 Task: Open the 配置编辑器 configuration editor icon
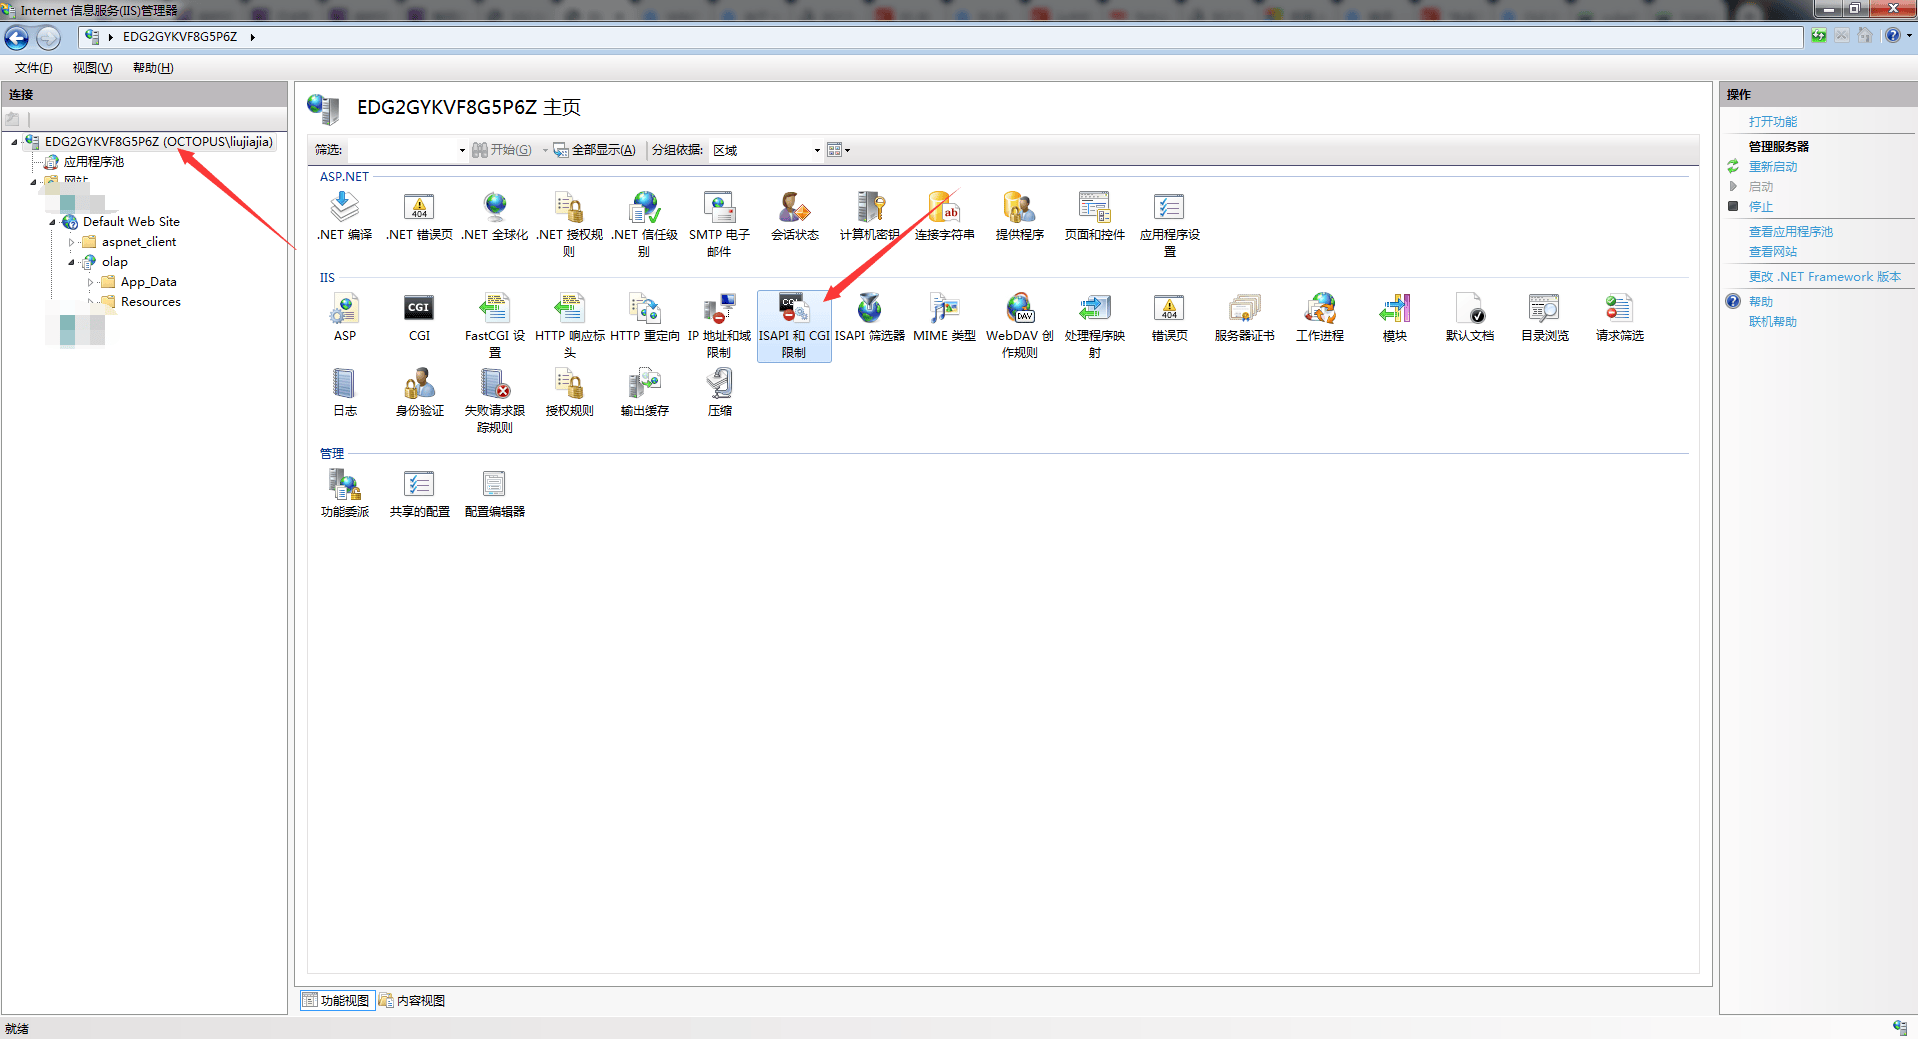click(x=494, y=486)
